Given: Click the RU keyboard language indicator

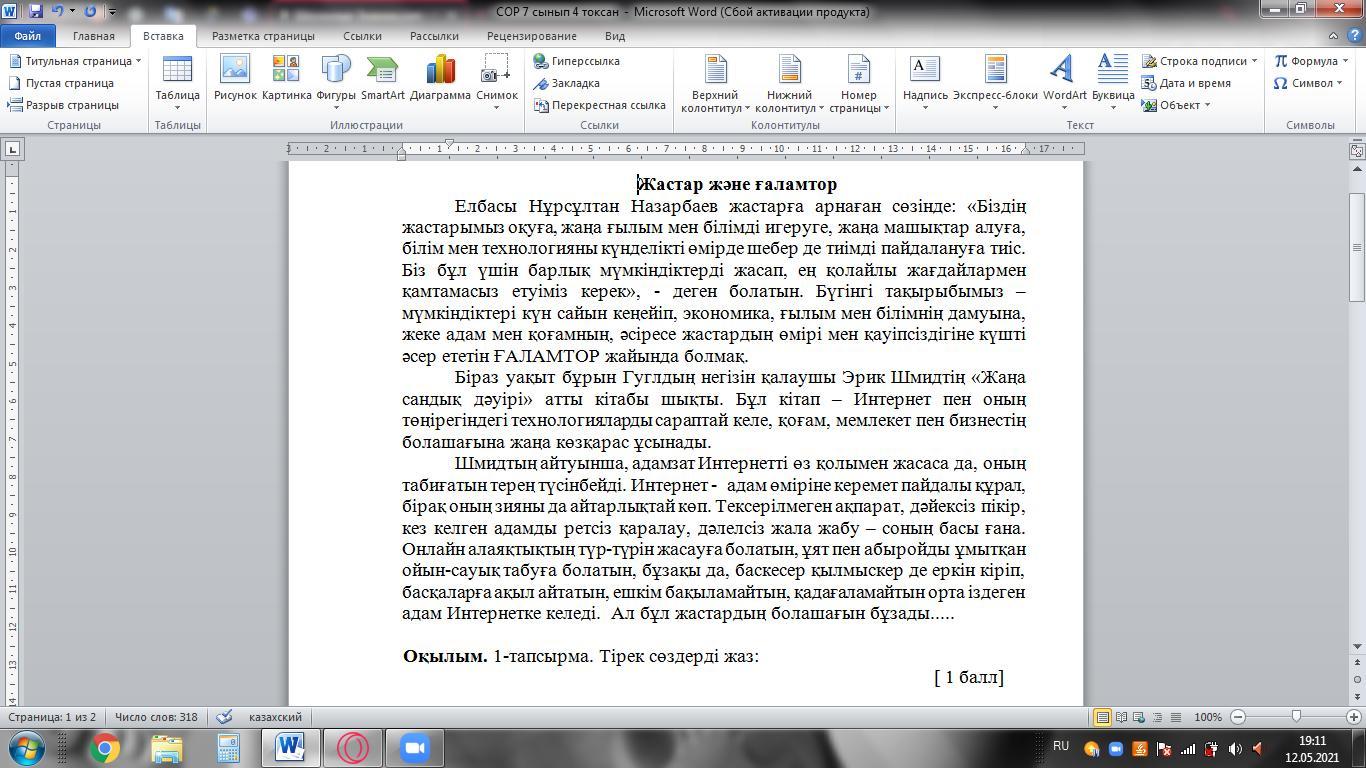Looking at the screenshot, I should (1062, 746).
